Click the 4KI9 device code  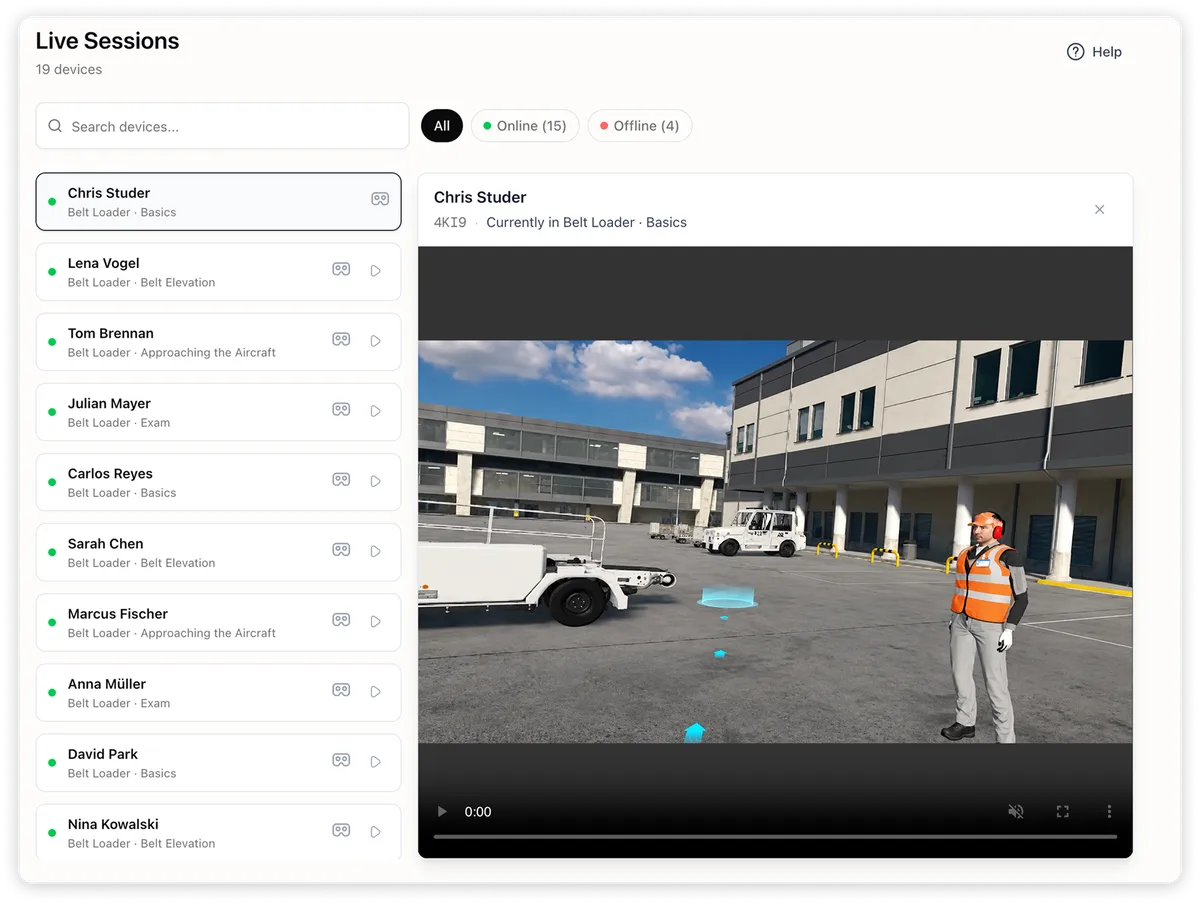click(x=450, y=222)
